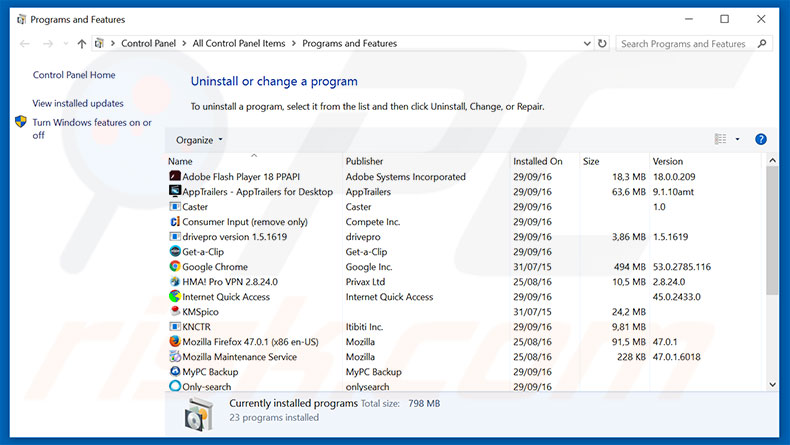The width and height of the screenshot is (790, 445).
Task: Click the Get-a-Clip program icon
Action: [175, 251]
